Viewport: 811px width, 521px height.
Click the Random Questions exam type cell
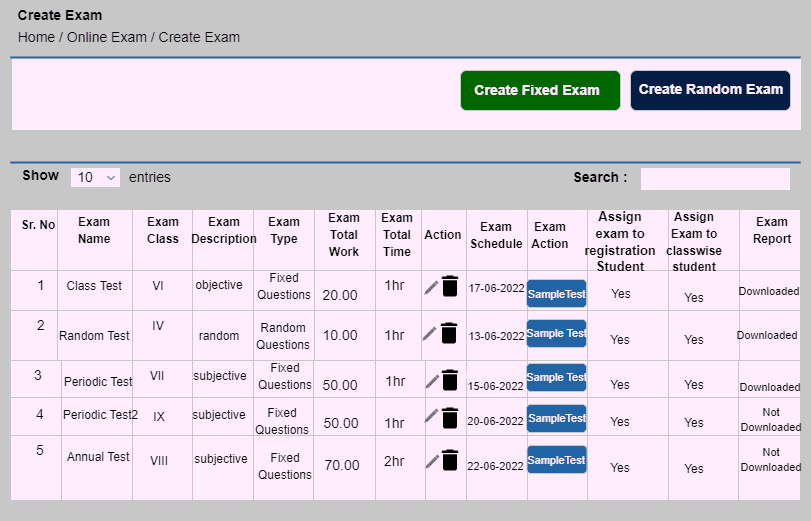point(283,336)
